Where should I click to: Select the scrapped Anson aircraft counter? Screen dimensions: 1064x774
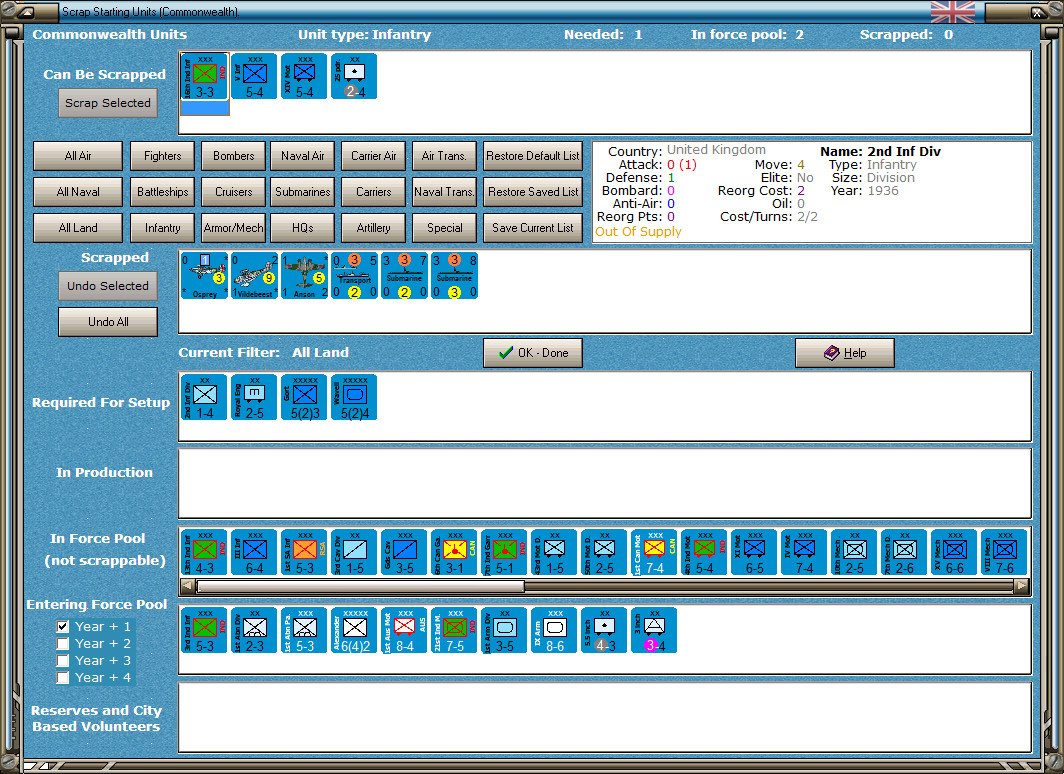[x=304, y=276]
